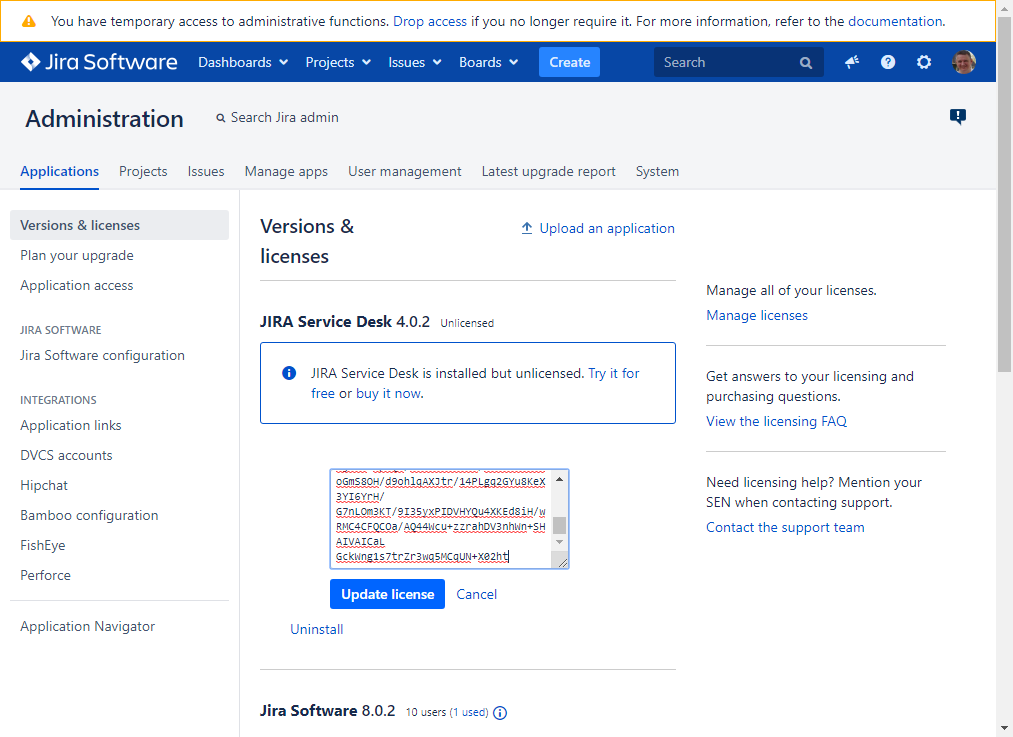This screenshot has height=737, width=1013.
Task: Click the buy it now link
Action: tap(388, 393)
